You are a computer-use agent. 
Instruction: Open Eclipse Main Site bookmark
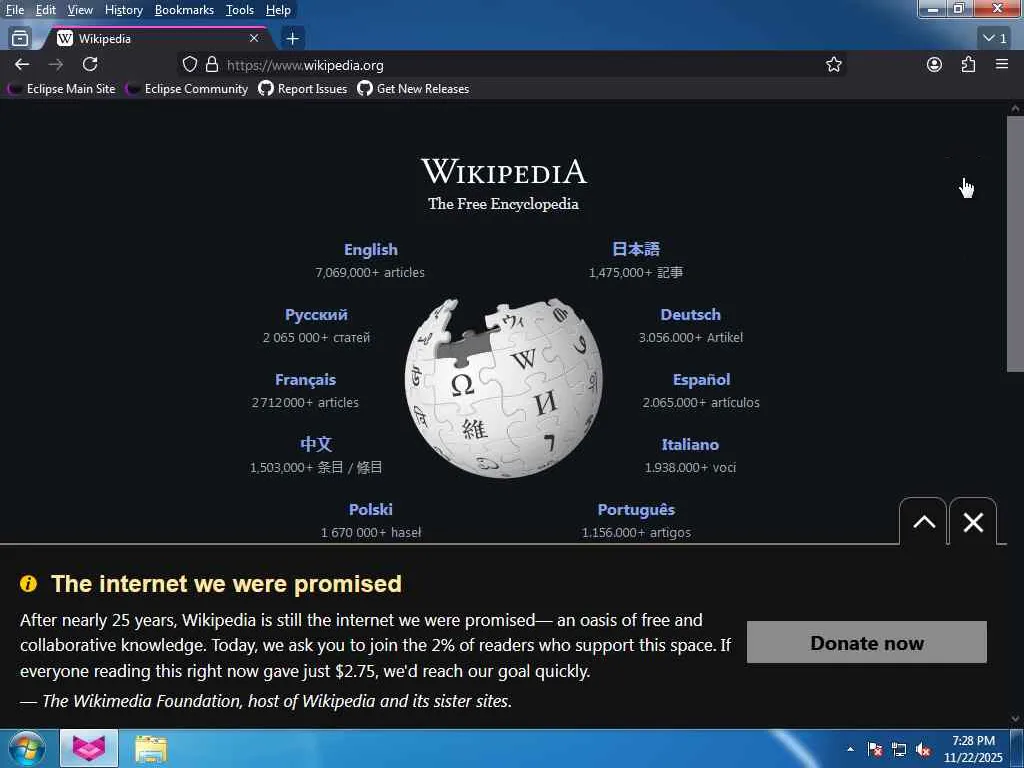(x=61, y=89)
